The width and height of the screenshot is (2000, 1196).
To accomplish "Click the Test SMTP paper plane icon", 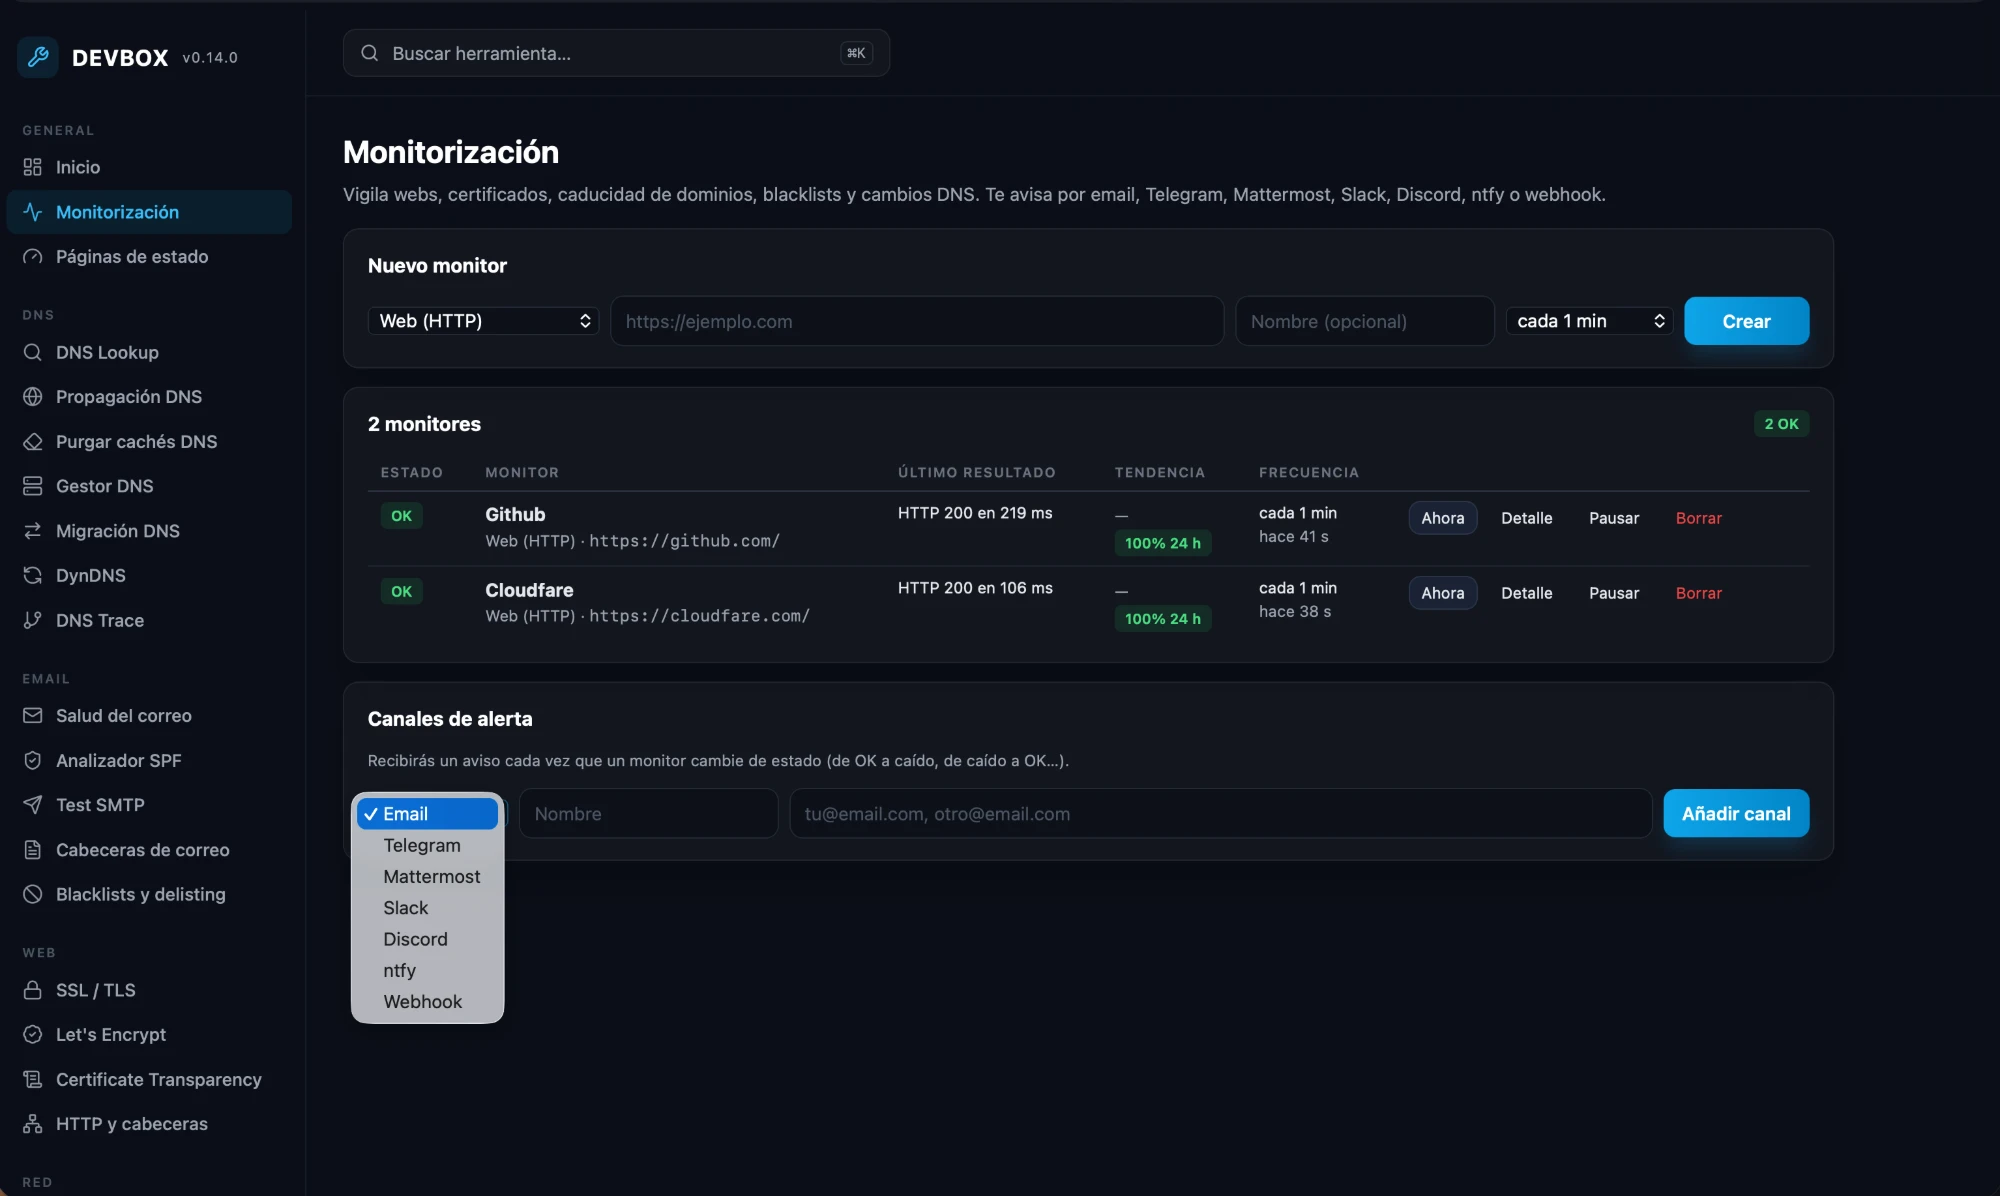I will (x=33, y=805).
